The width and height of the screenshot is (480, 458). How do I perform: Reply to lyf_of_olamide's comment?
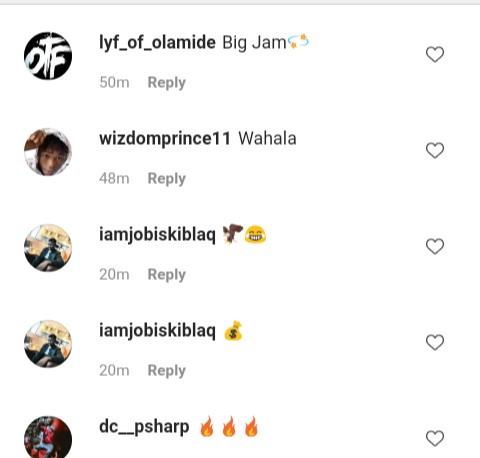(x=167, y=83)
